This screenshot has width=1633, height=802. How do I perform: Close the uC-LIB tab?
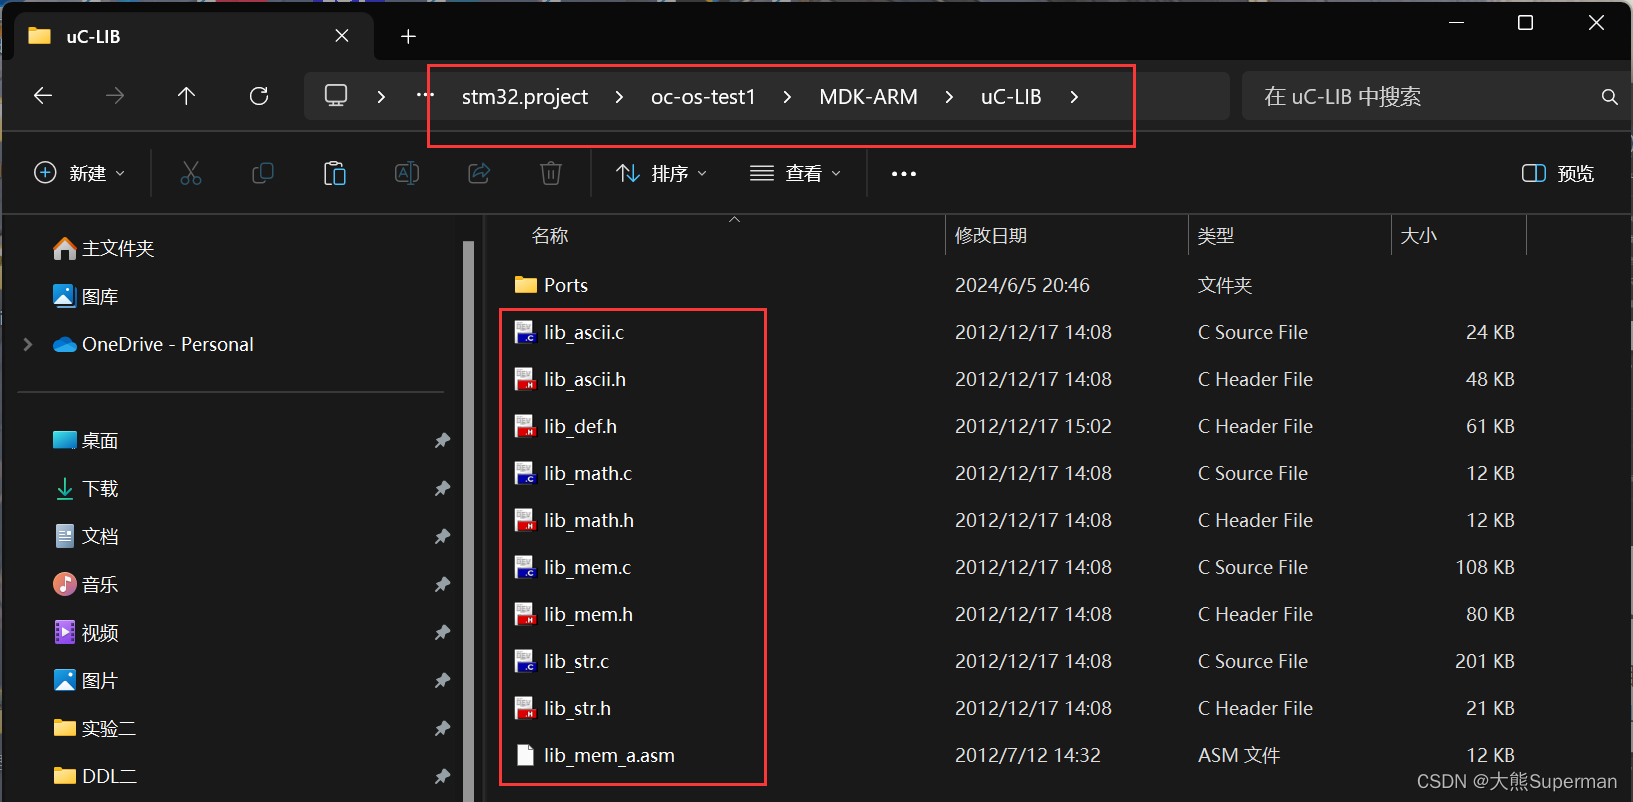click(342, 36)
